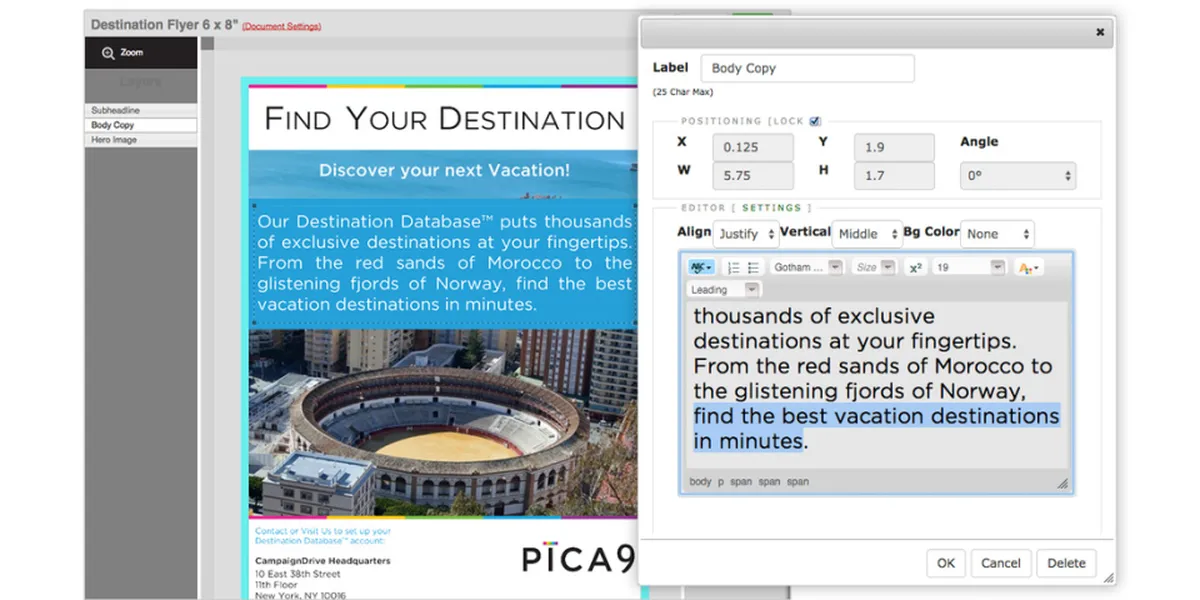Viewport: 1200px width, 600px height.
Task: Apply superscript formatting
Action: pos(915,268)
